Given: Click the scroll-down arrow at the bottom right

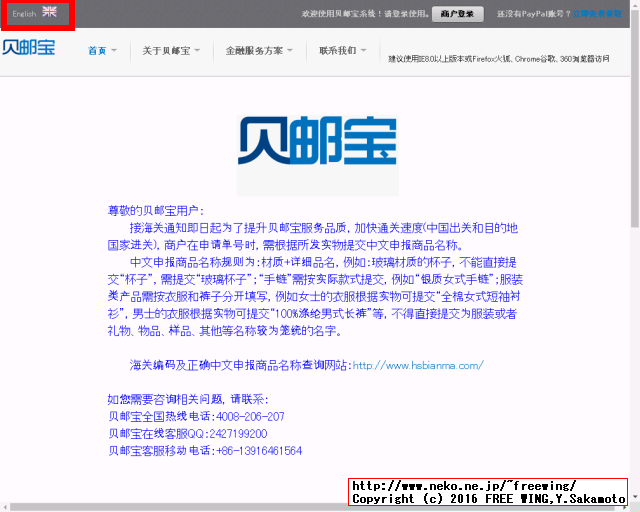Looking at the screenshot, I should pyautogui.click(x=635, y=497).
